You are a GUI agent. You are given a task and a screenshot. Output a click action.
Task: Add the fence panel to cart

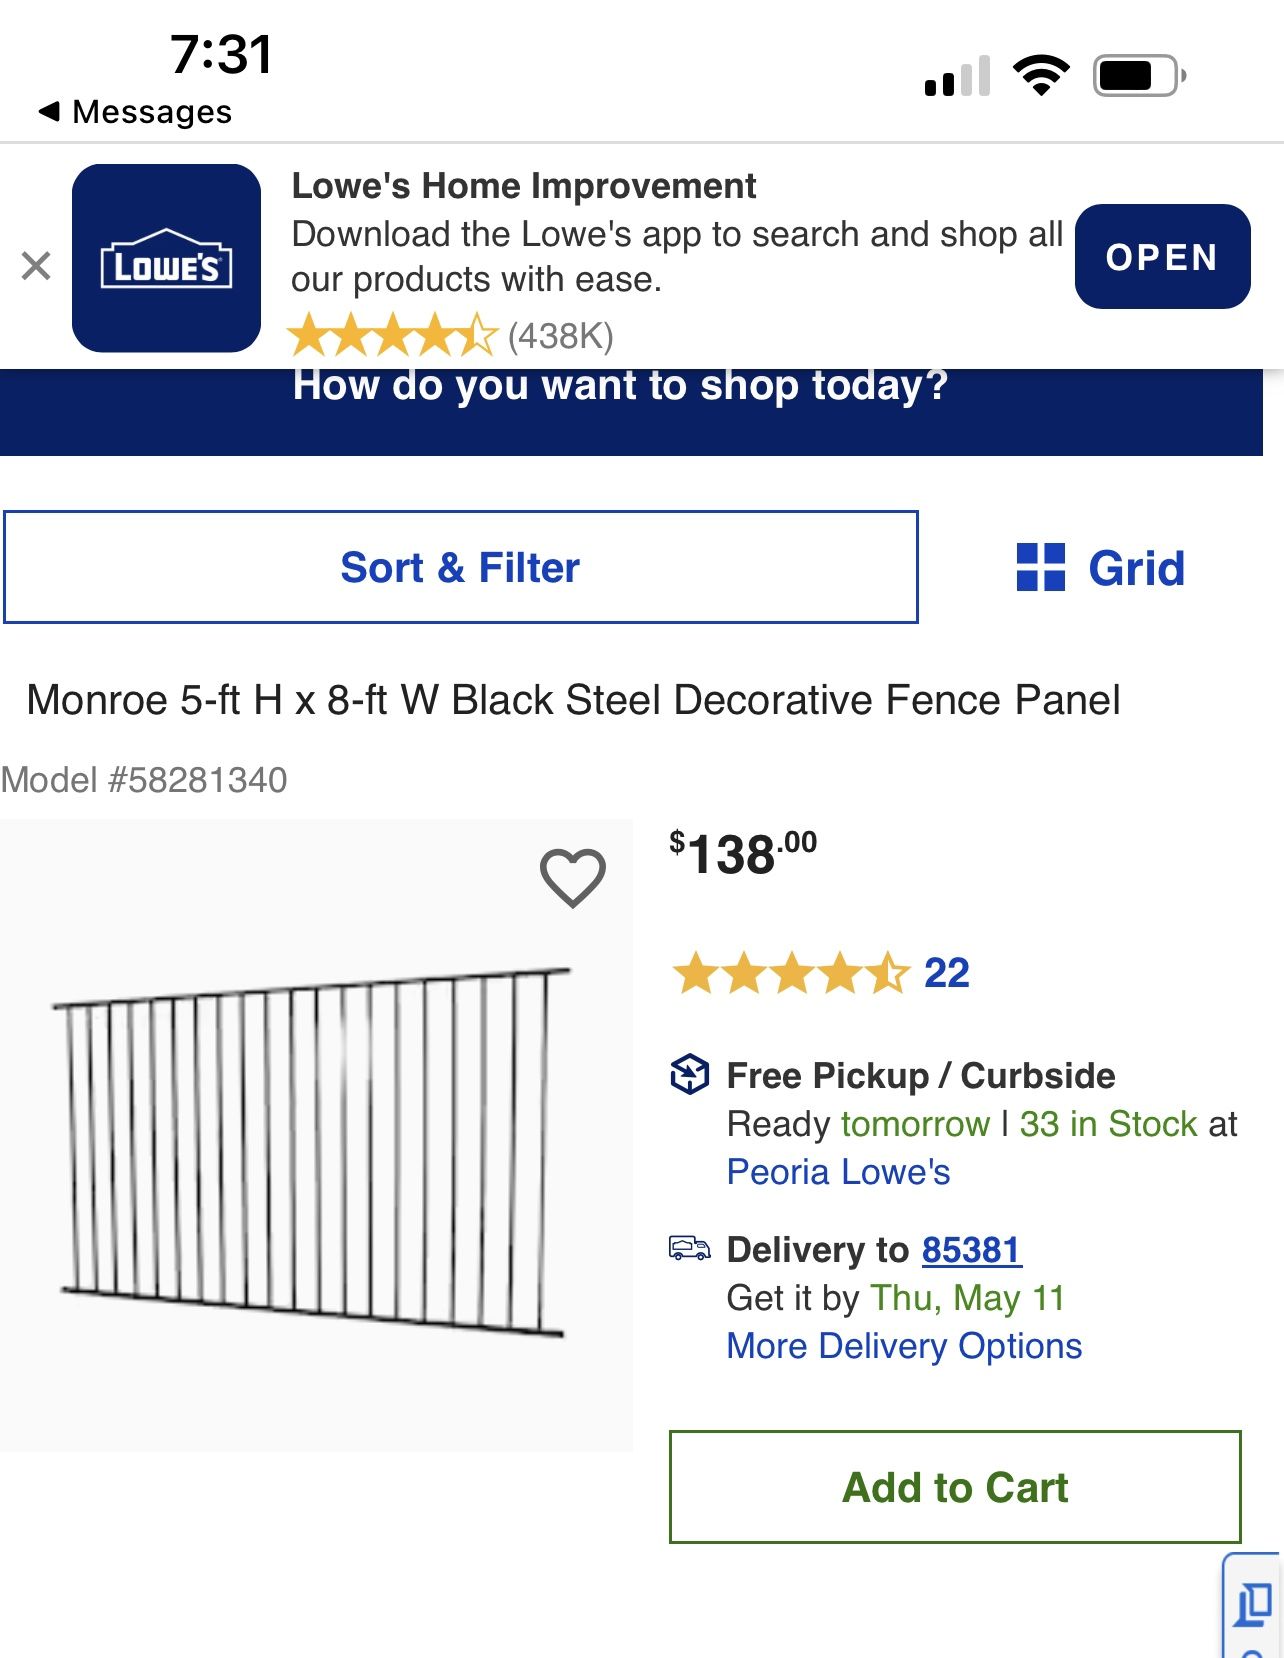tap(955, 1487)
